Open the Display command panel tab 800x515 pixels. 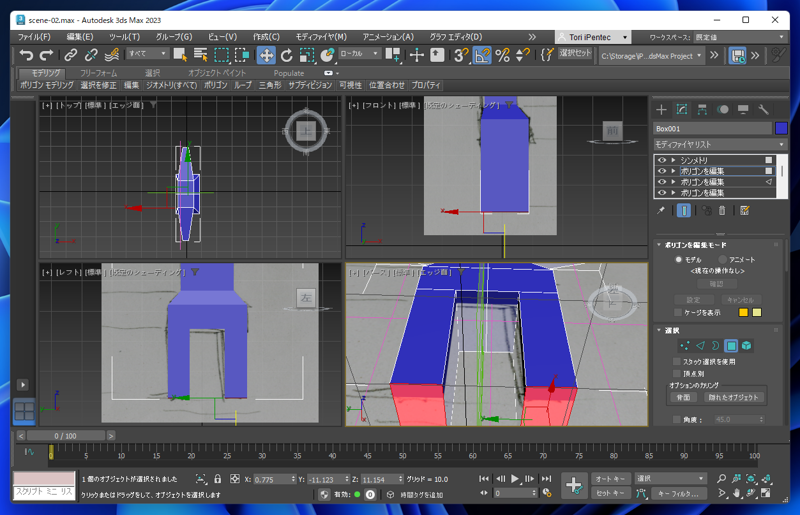point(743,109)
